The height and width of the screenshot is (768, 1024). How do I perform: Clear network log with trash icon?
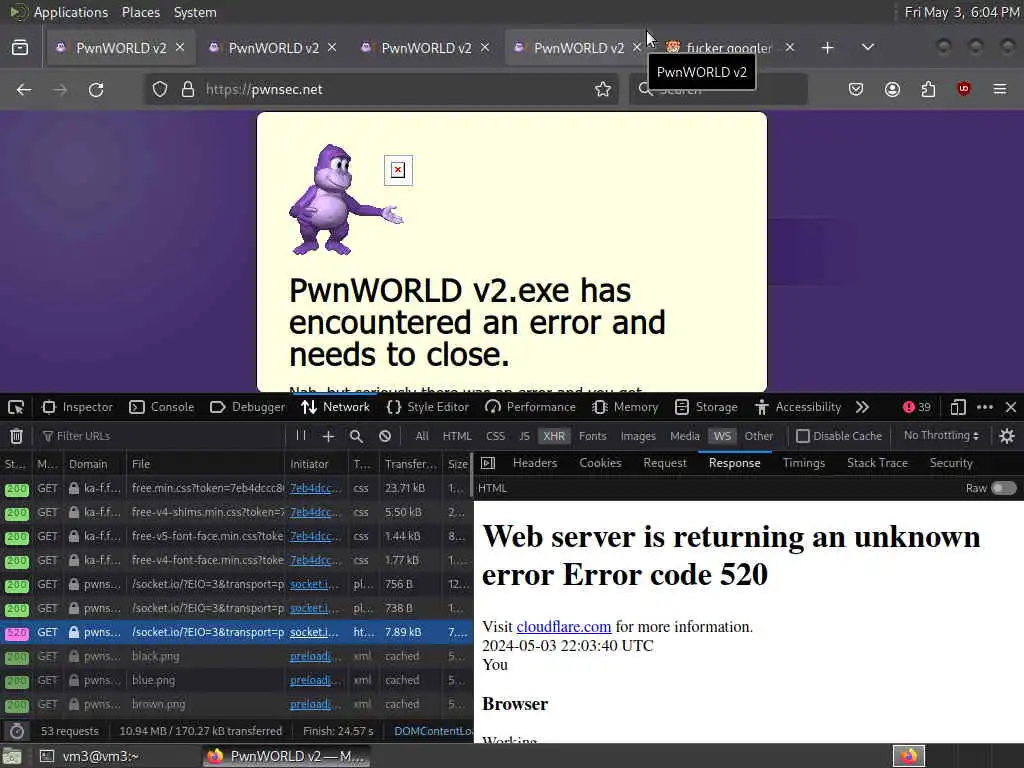pos(16,436)
